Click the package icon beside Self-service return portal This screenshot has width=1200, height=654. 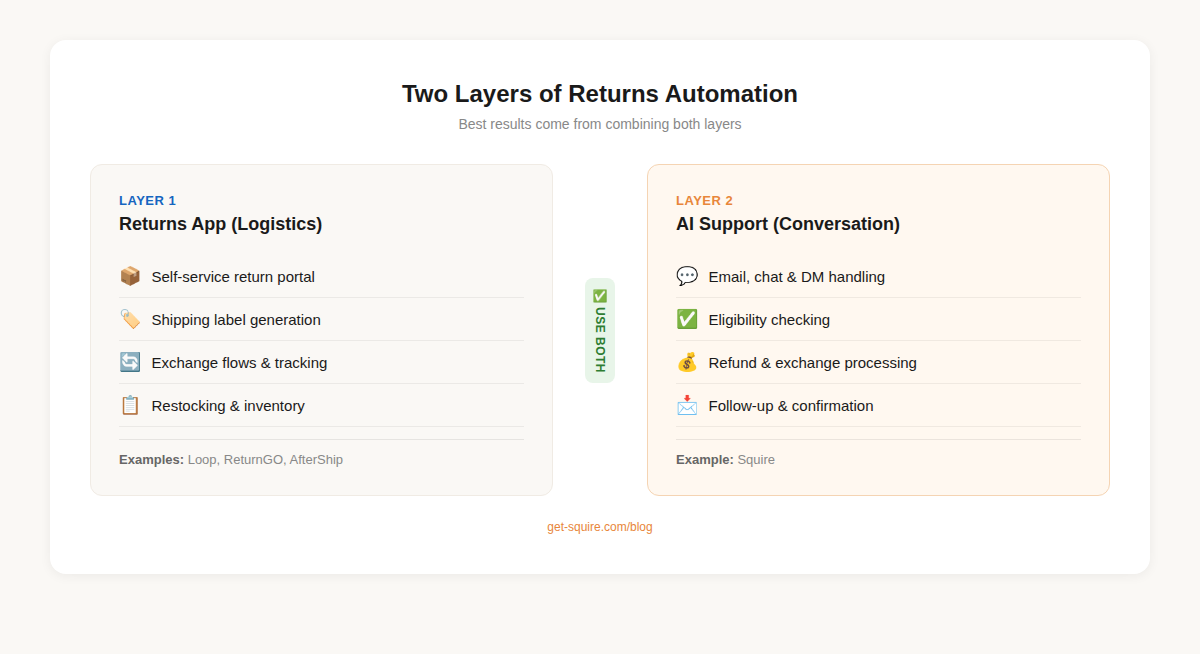click(130, 276)
